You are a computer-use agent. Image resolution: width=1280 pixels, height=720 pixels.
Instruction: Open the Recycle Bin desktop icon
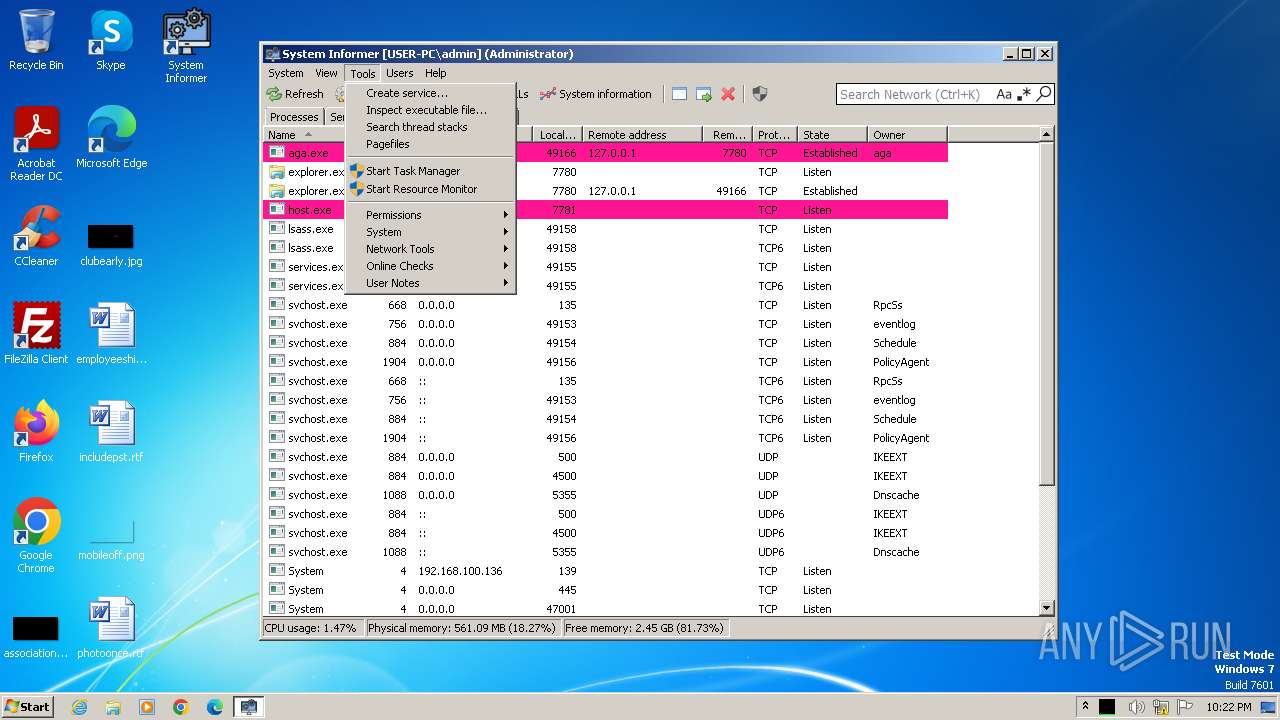pyautogui.click(x=36, y=40)
